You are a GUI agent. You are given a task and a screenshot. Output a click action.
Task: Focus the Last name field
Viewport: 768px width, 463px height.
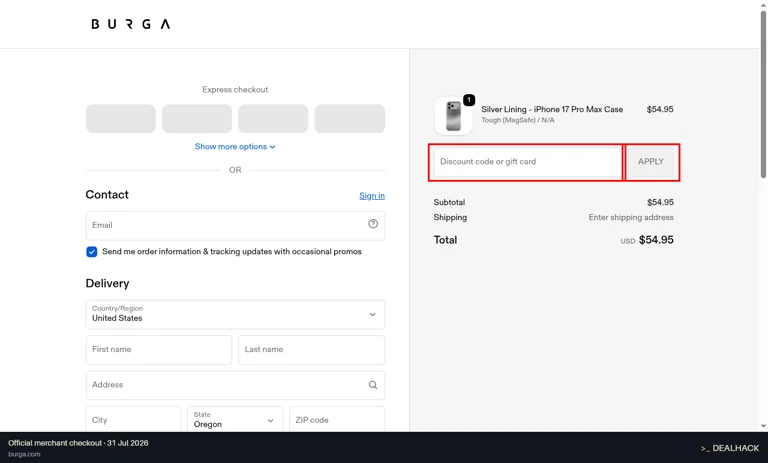click(312, 350)
